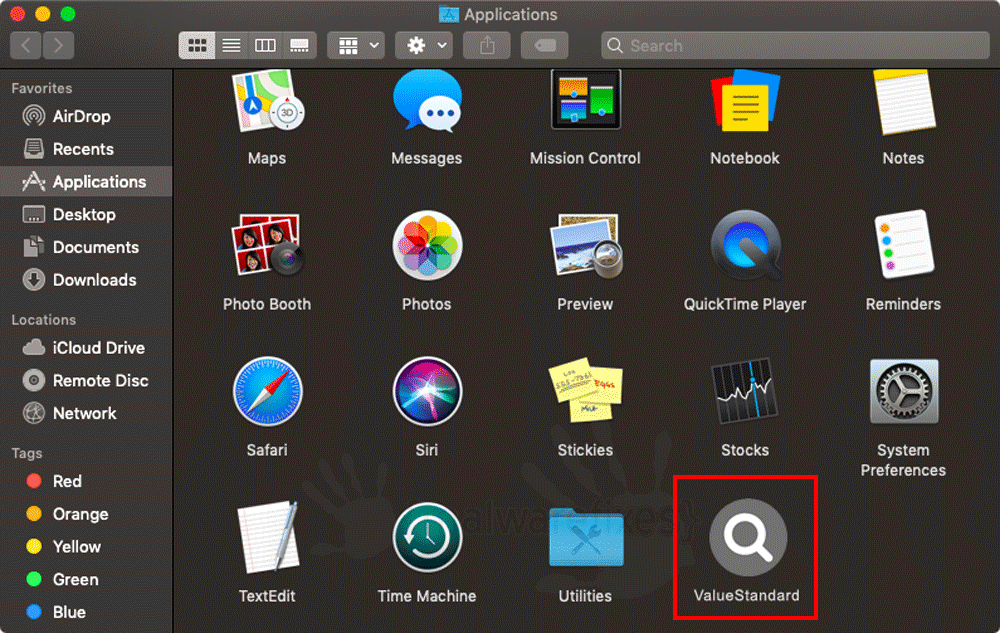The height and width of the screenshot is (633, 1000).
Task: Click the Locations section header
Action: pyautogui.click(x=43, y=320)
